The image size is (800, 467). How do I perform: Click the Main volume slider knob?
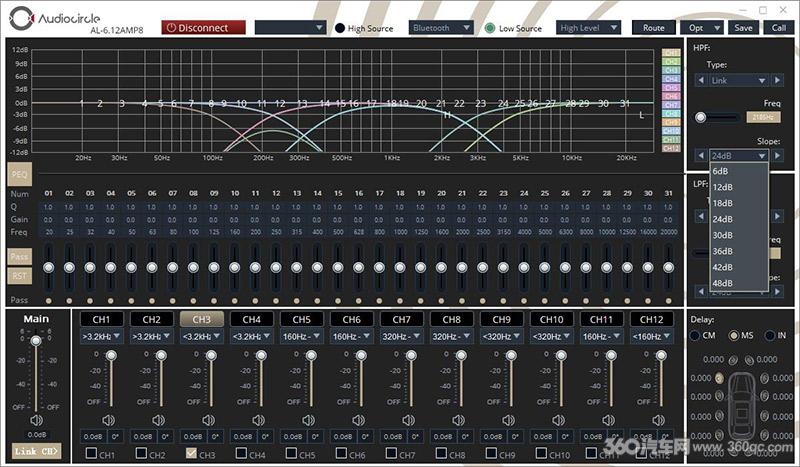pyautogui.click(x=36, y=340)
